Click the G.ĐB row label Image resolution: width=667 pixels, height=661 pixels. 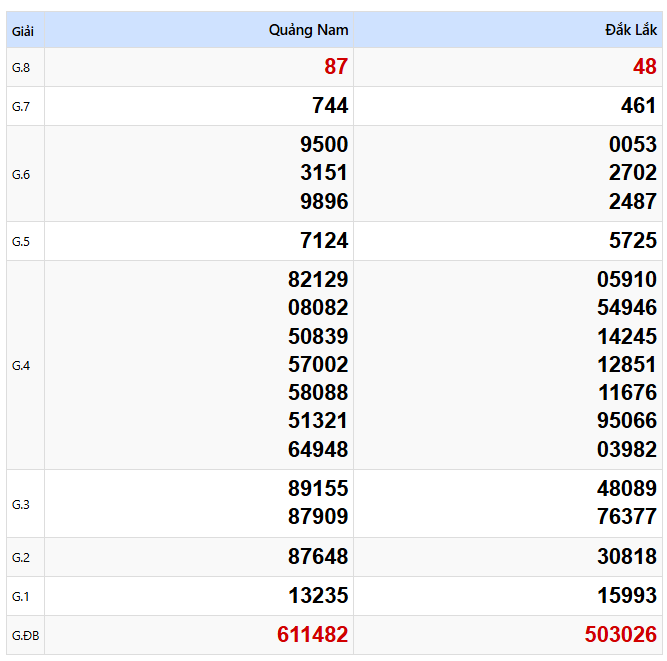(x=26, y=635)
